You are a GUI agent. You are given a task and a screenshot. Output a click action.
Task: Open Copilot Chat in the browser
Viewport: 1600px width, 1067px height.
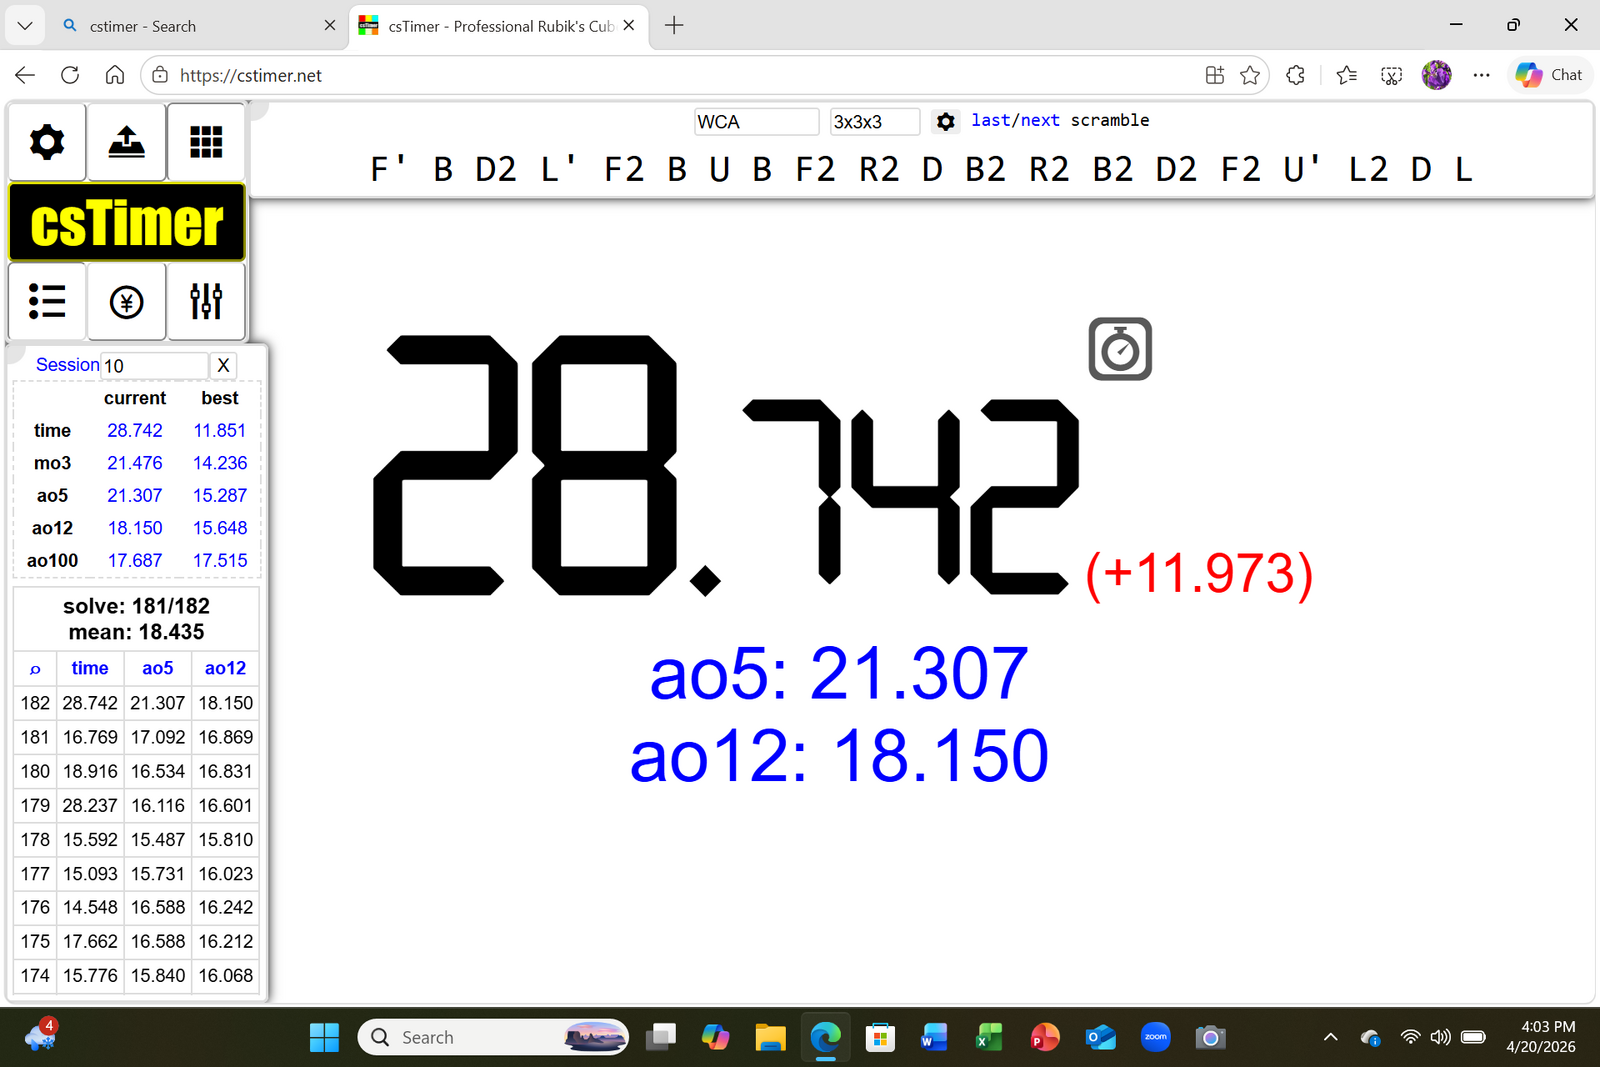click(1549, 75)
